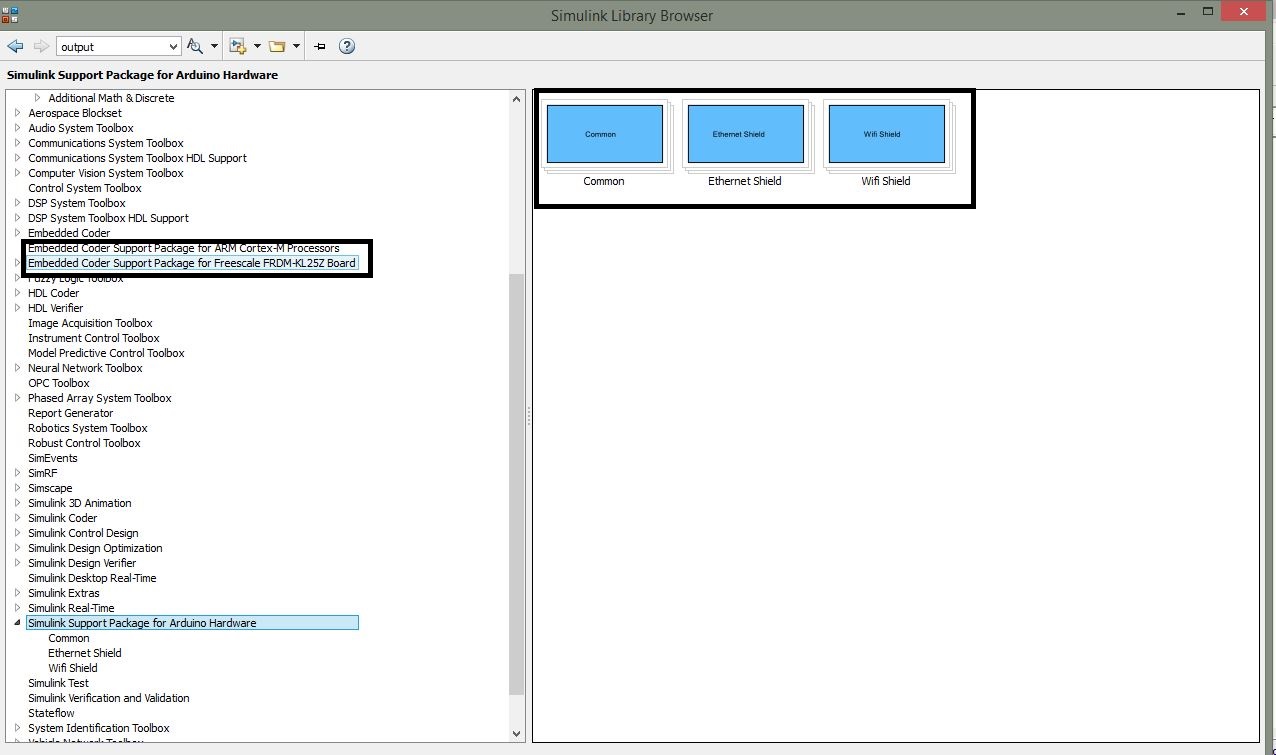
Task: Select SimEvents in tree
Action: click(53, 458)
